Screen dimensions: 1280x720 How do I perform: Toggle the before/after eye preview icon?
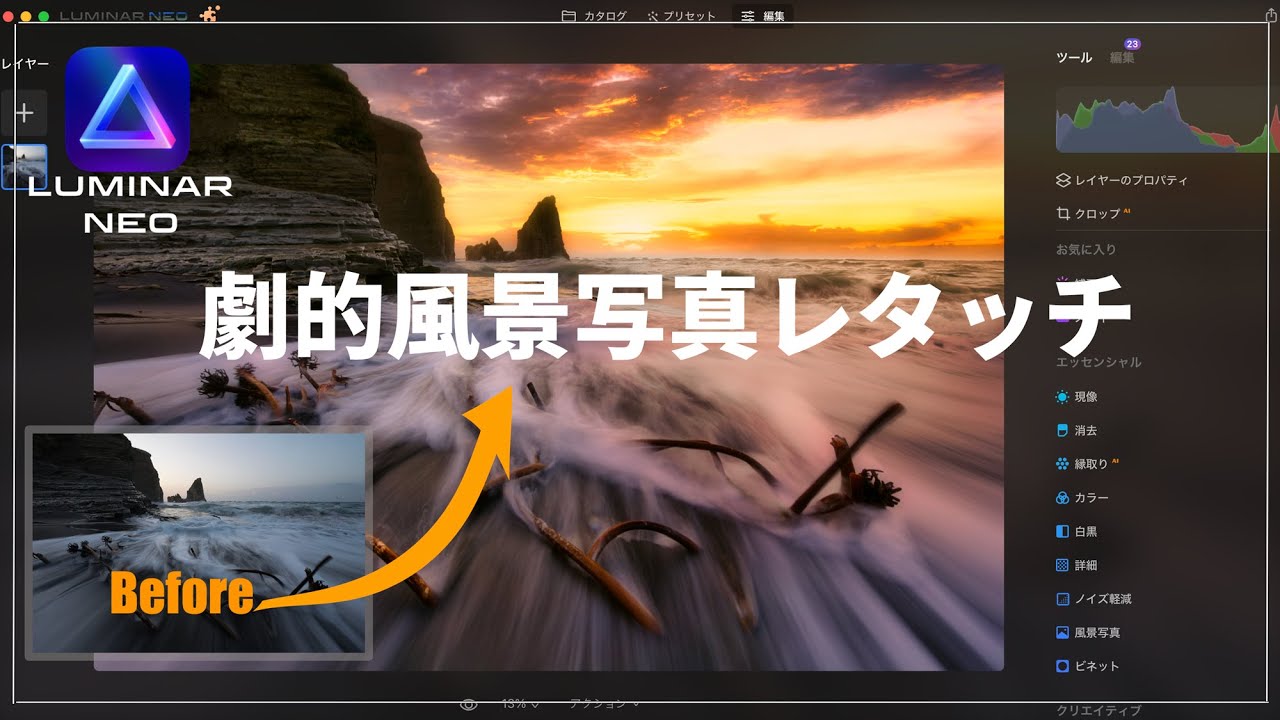pos(468,704)
